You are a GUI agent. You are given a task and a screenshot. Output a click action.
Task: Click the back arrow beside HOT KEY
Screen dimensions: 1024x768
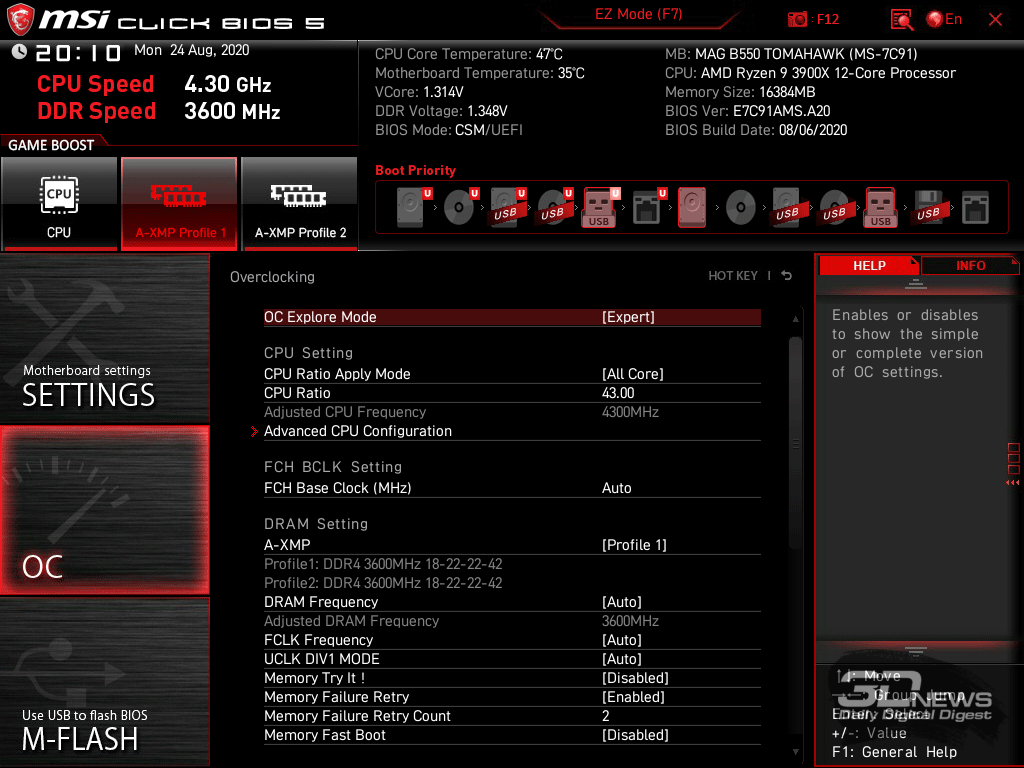point(787,276)
